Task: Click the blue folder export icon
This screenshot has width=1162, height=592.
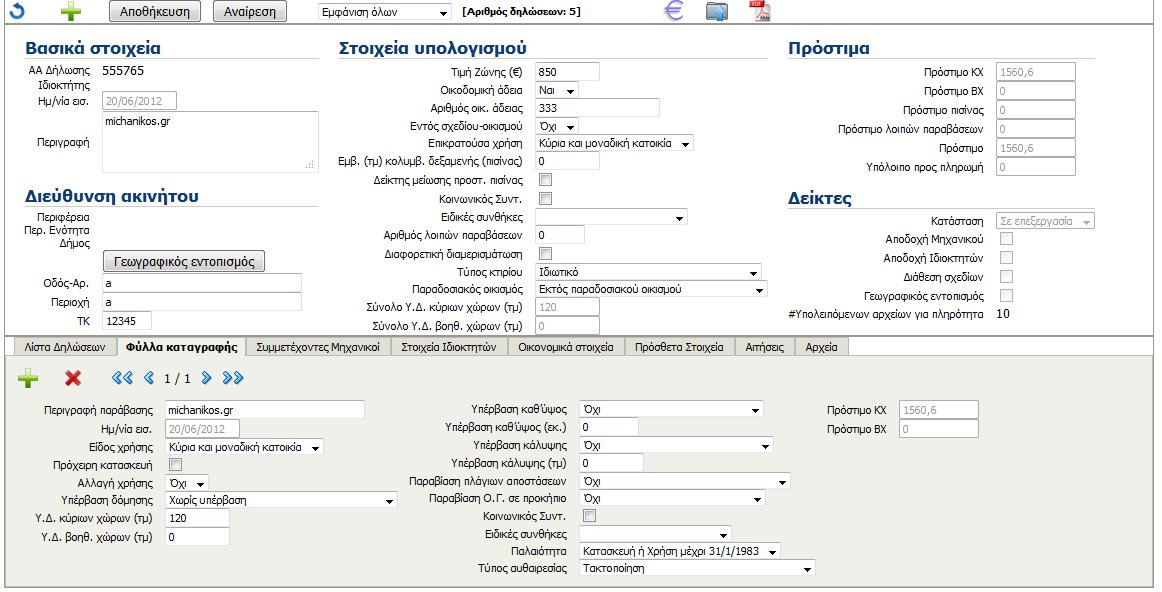Action: coord(717,12)
